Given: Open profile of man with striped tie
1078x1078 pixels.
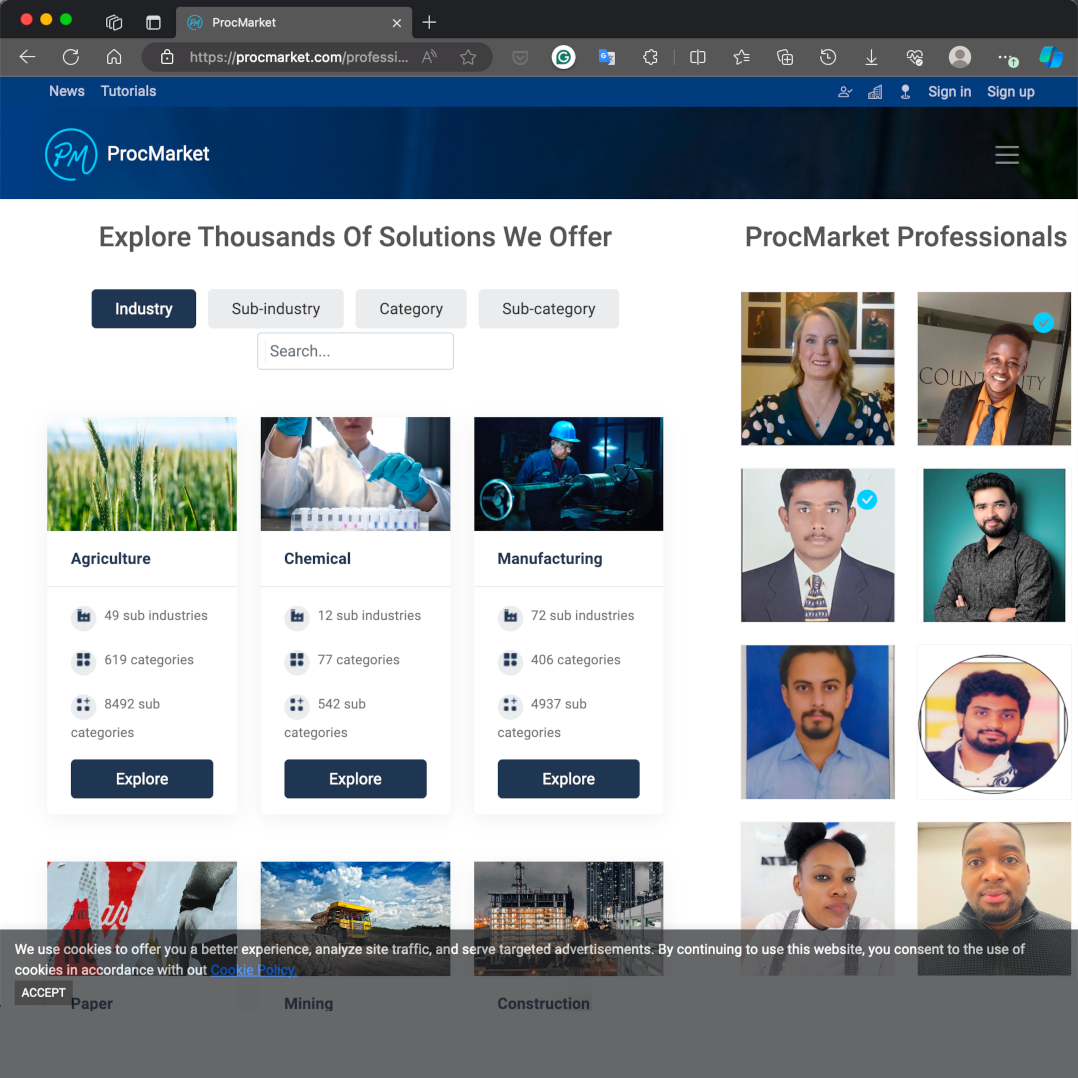Looking at the screenshot, I should pos(817,545).
